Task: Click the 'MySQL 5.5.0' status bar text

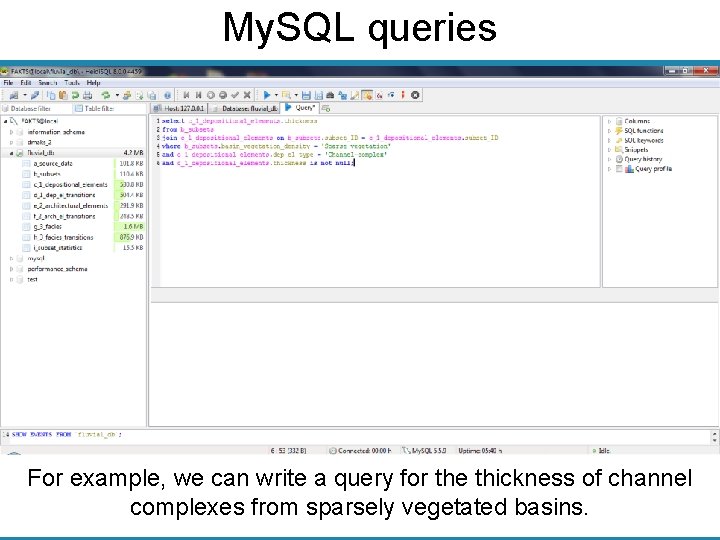Action: (x=429, y=450)
